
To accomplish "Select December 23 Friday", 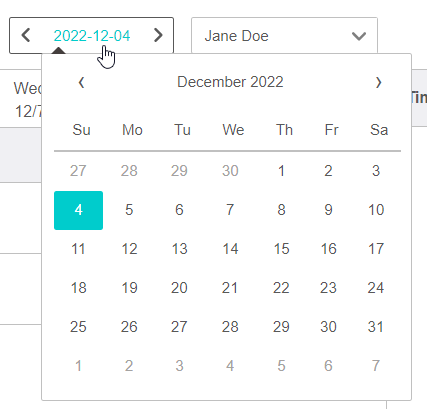I will (328, 288).
